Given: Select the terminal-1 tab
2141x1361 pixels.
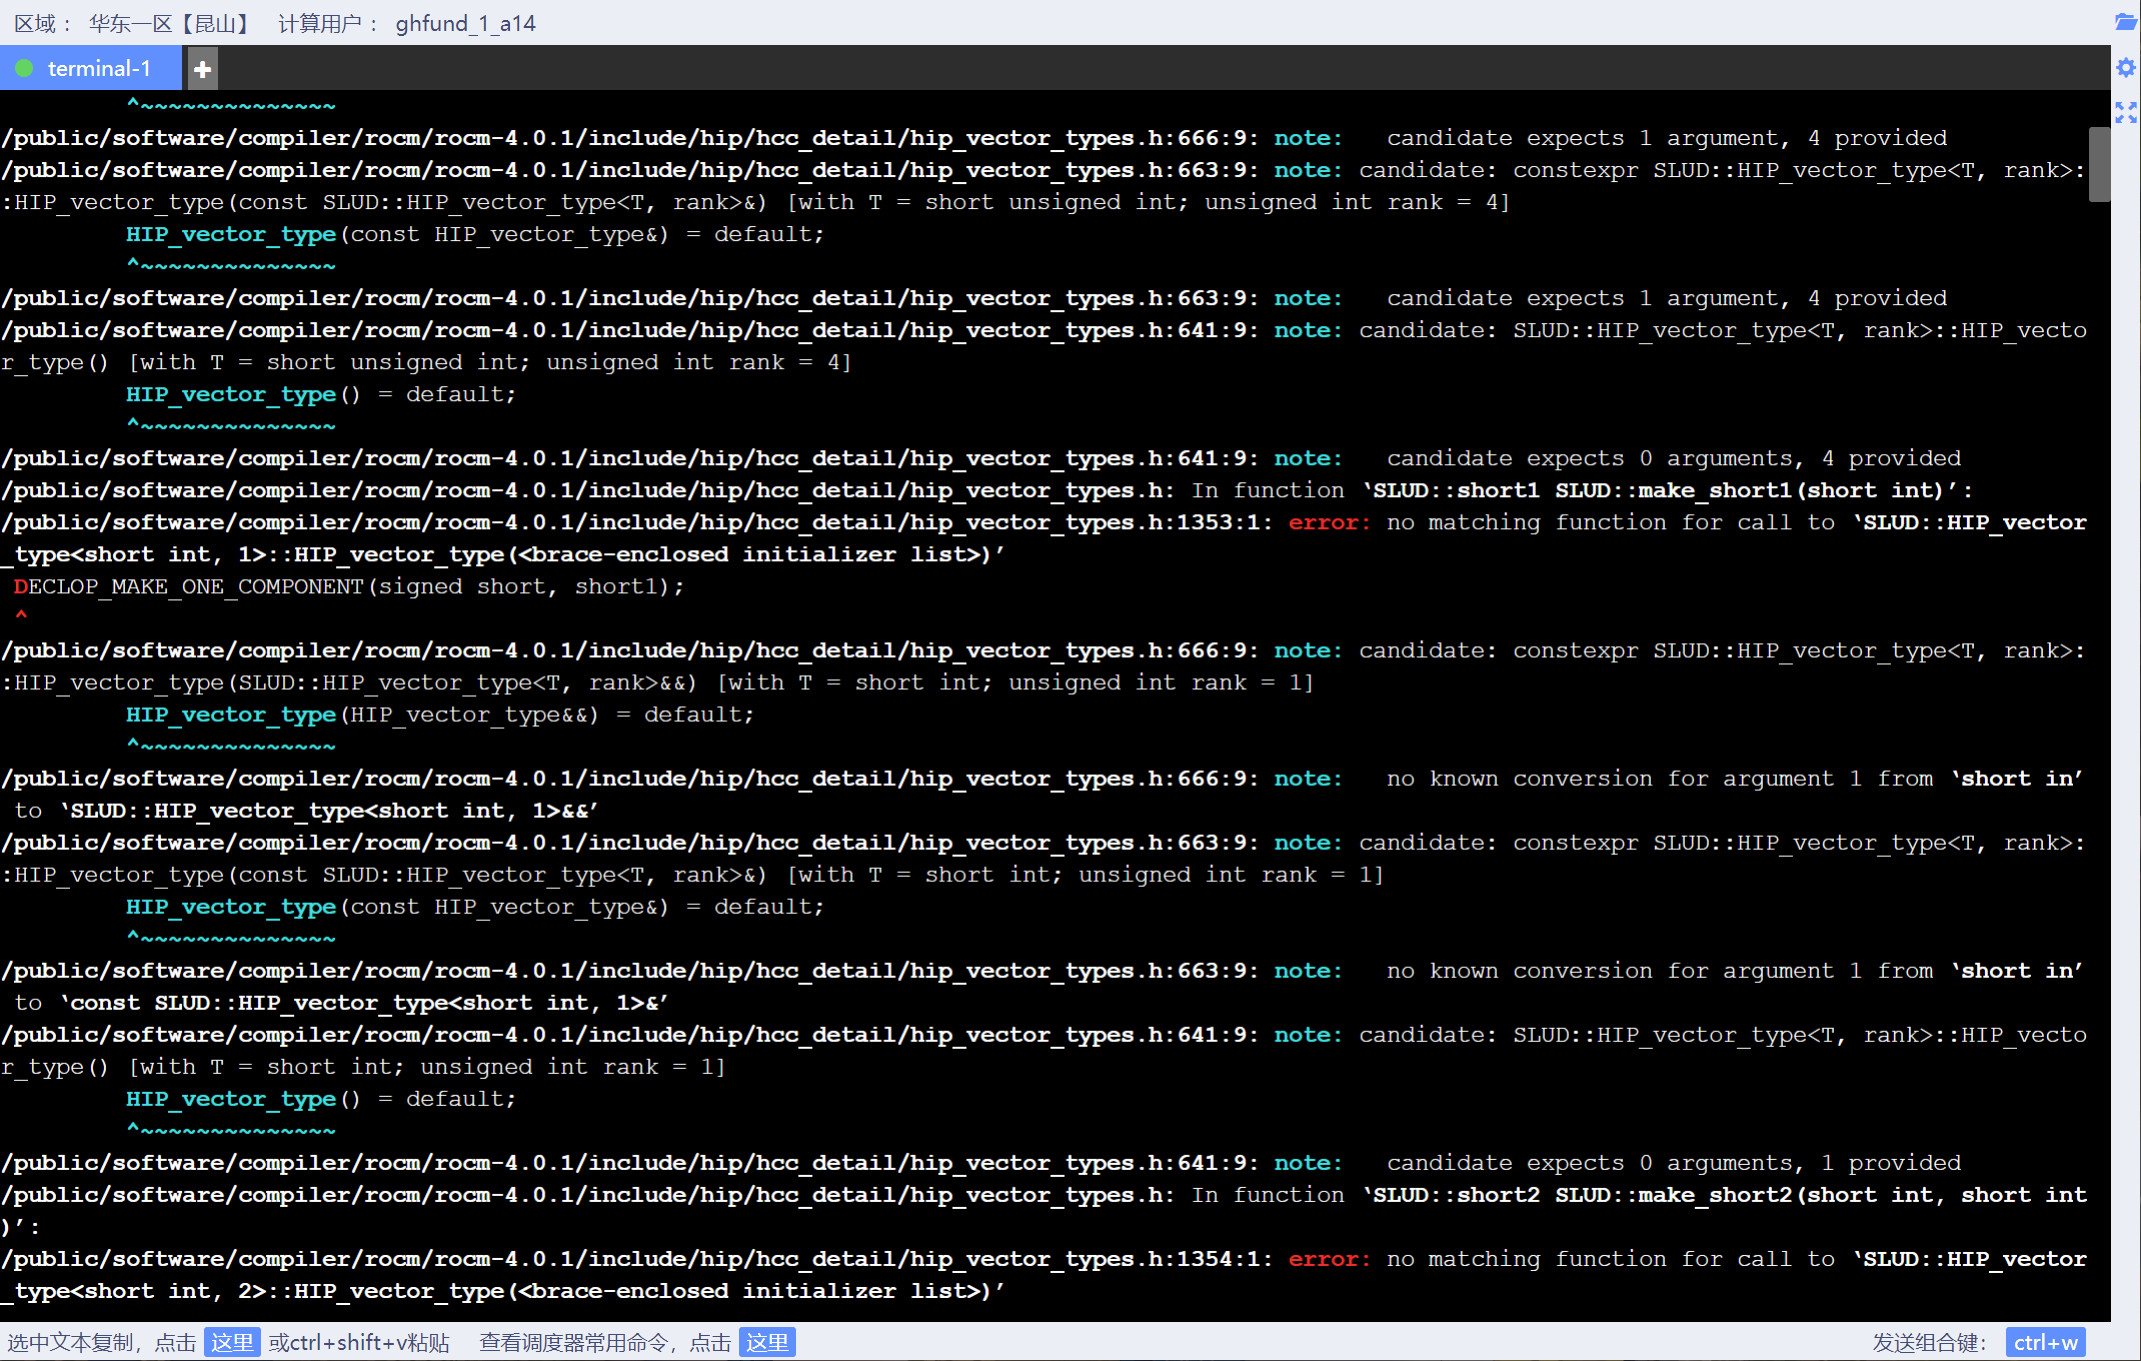Looking at the screenshot, I should (91, 68).
